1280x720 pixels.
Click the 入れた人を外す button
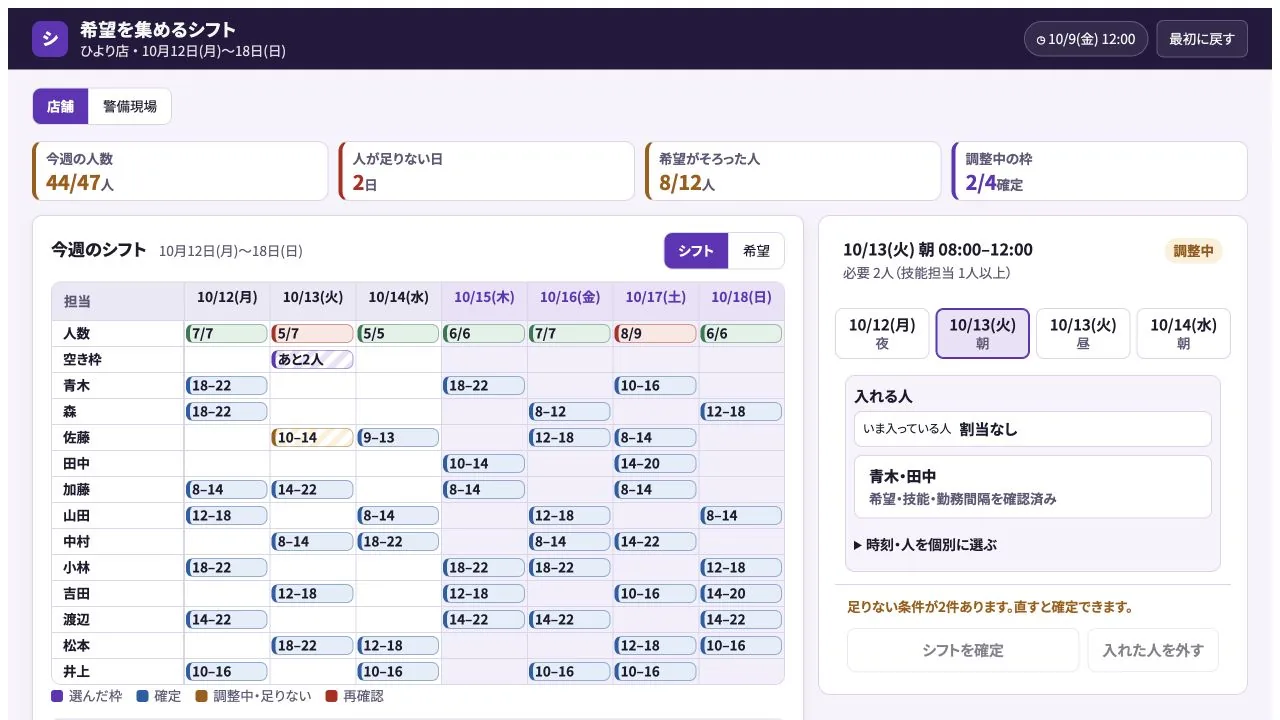click(1153, 650)
